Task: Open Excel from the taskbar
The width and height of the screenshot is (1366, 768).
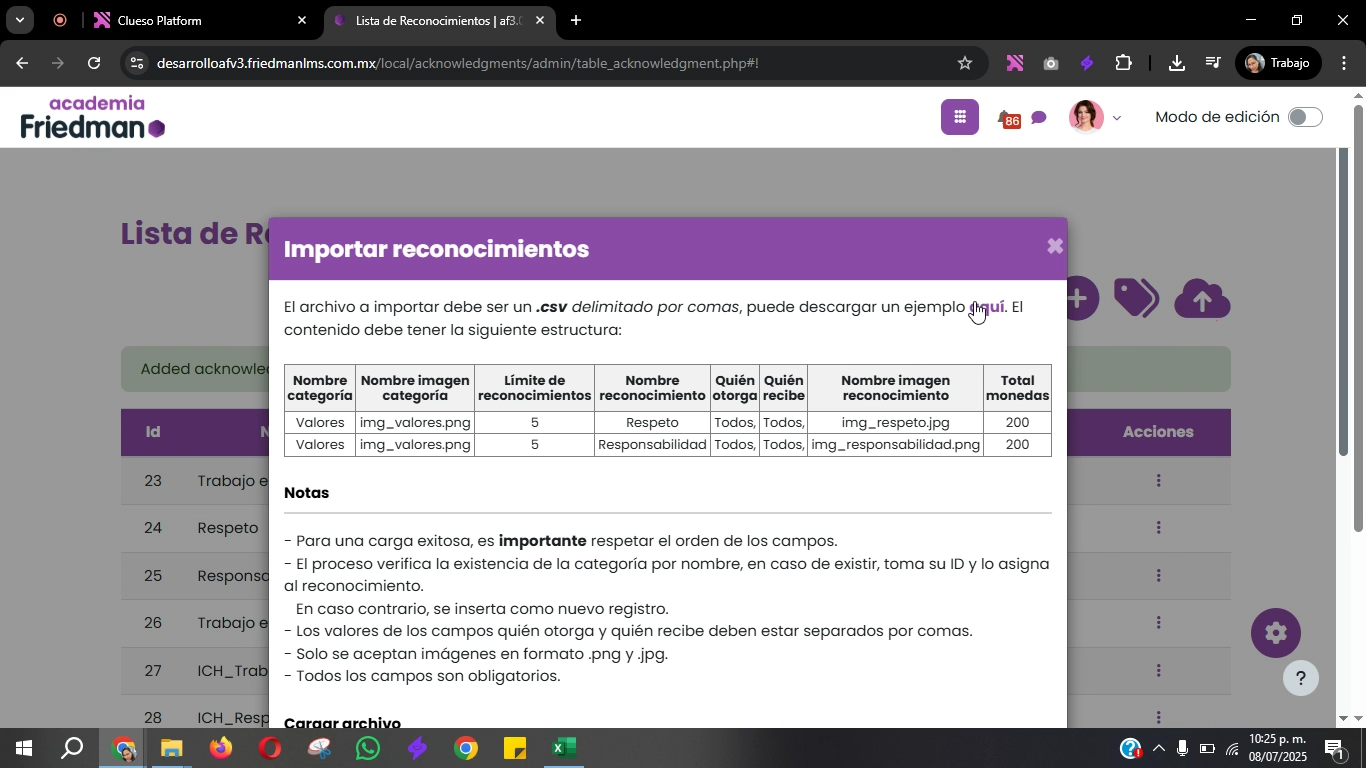Action: [x=564, y=748]
